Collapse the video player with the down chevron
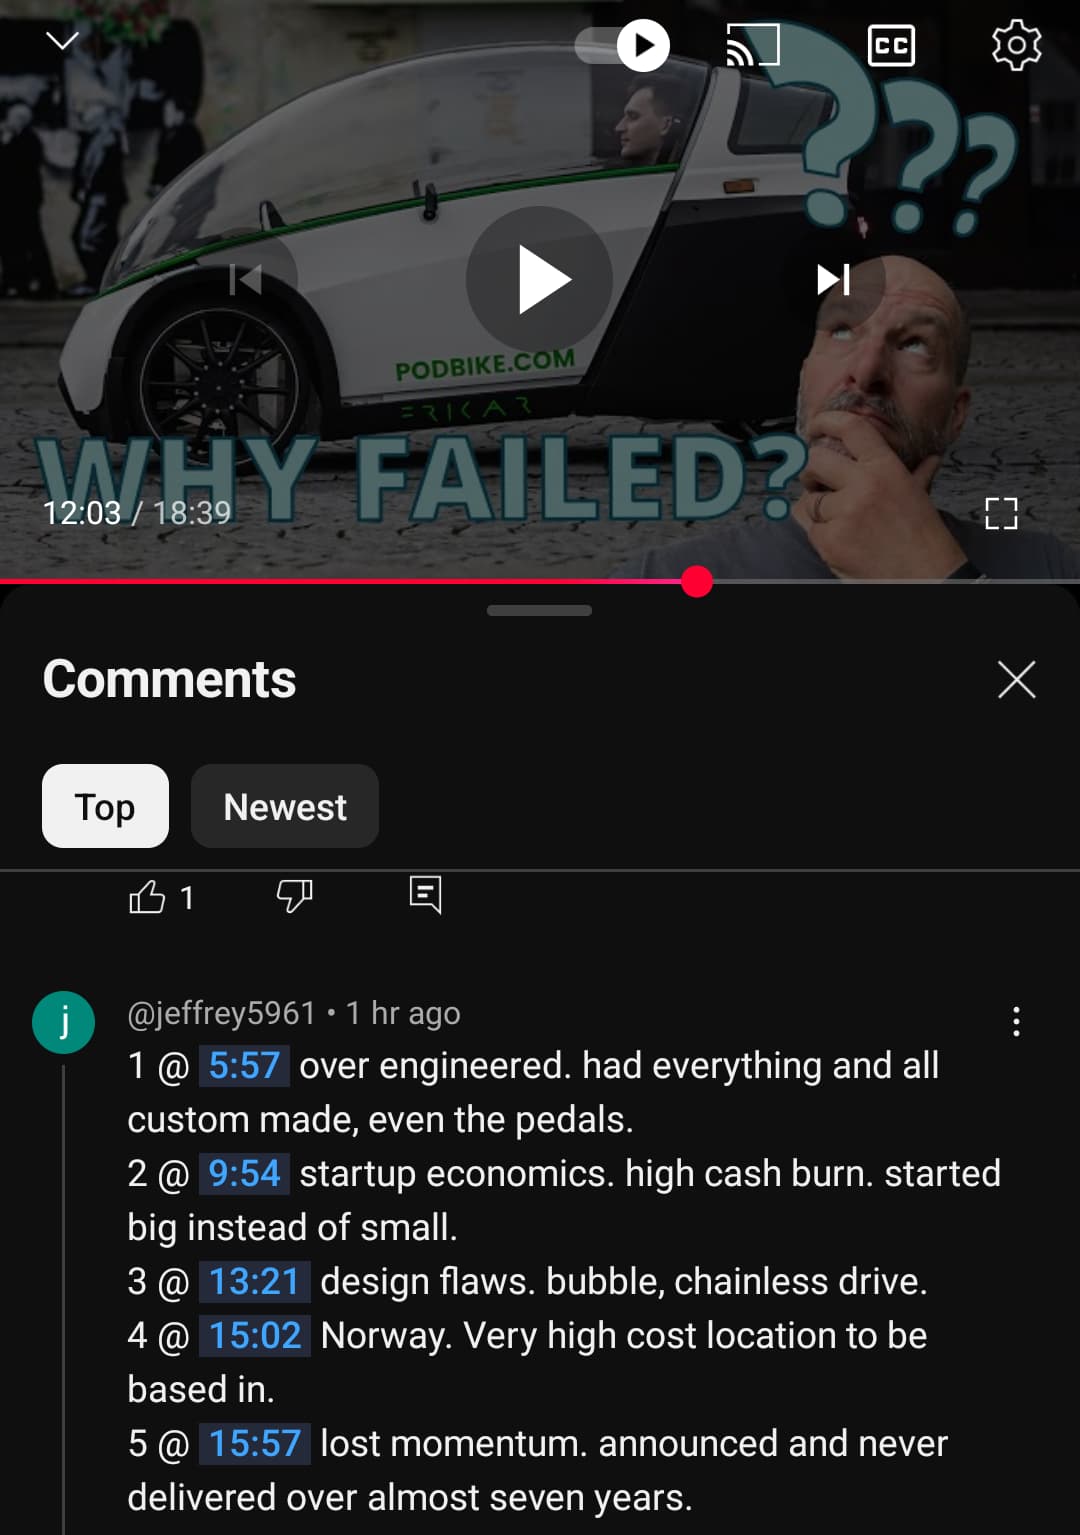This screenshot has width=1080, height=1535. (63, 41)
